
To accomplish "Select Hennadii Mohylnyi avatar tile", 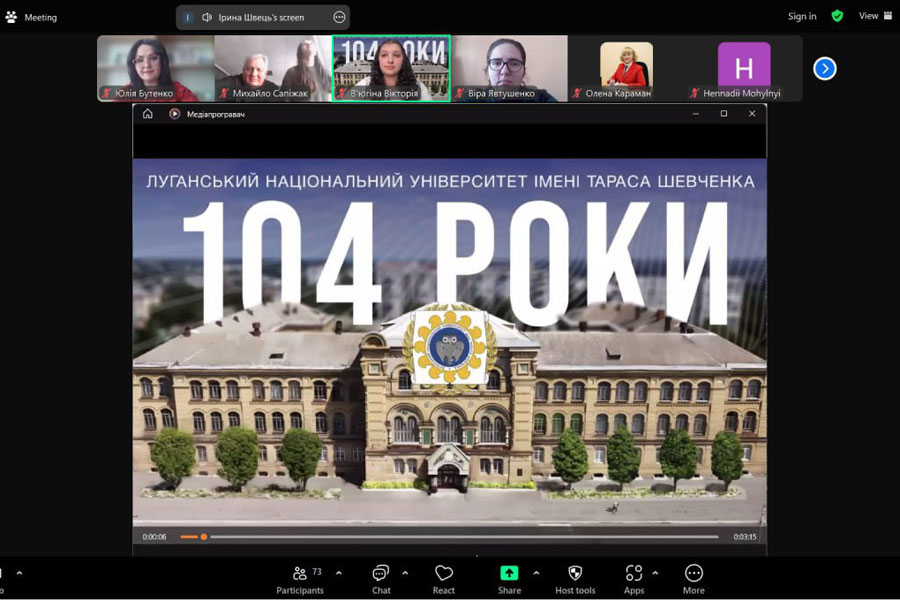I will pyautogui.click(x=744, y=68).
